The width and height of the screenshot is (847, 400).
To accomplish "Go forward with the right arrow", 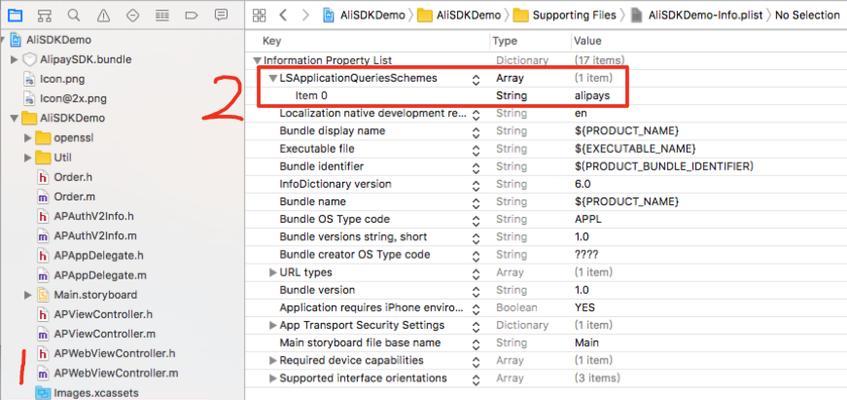I will click(305, 15).
